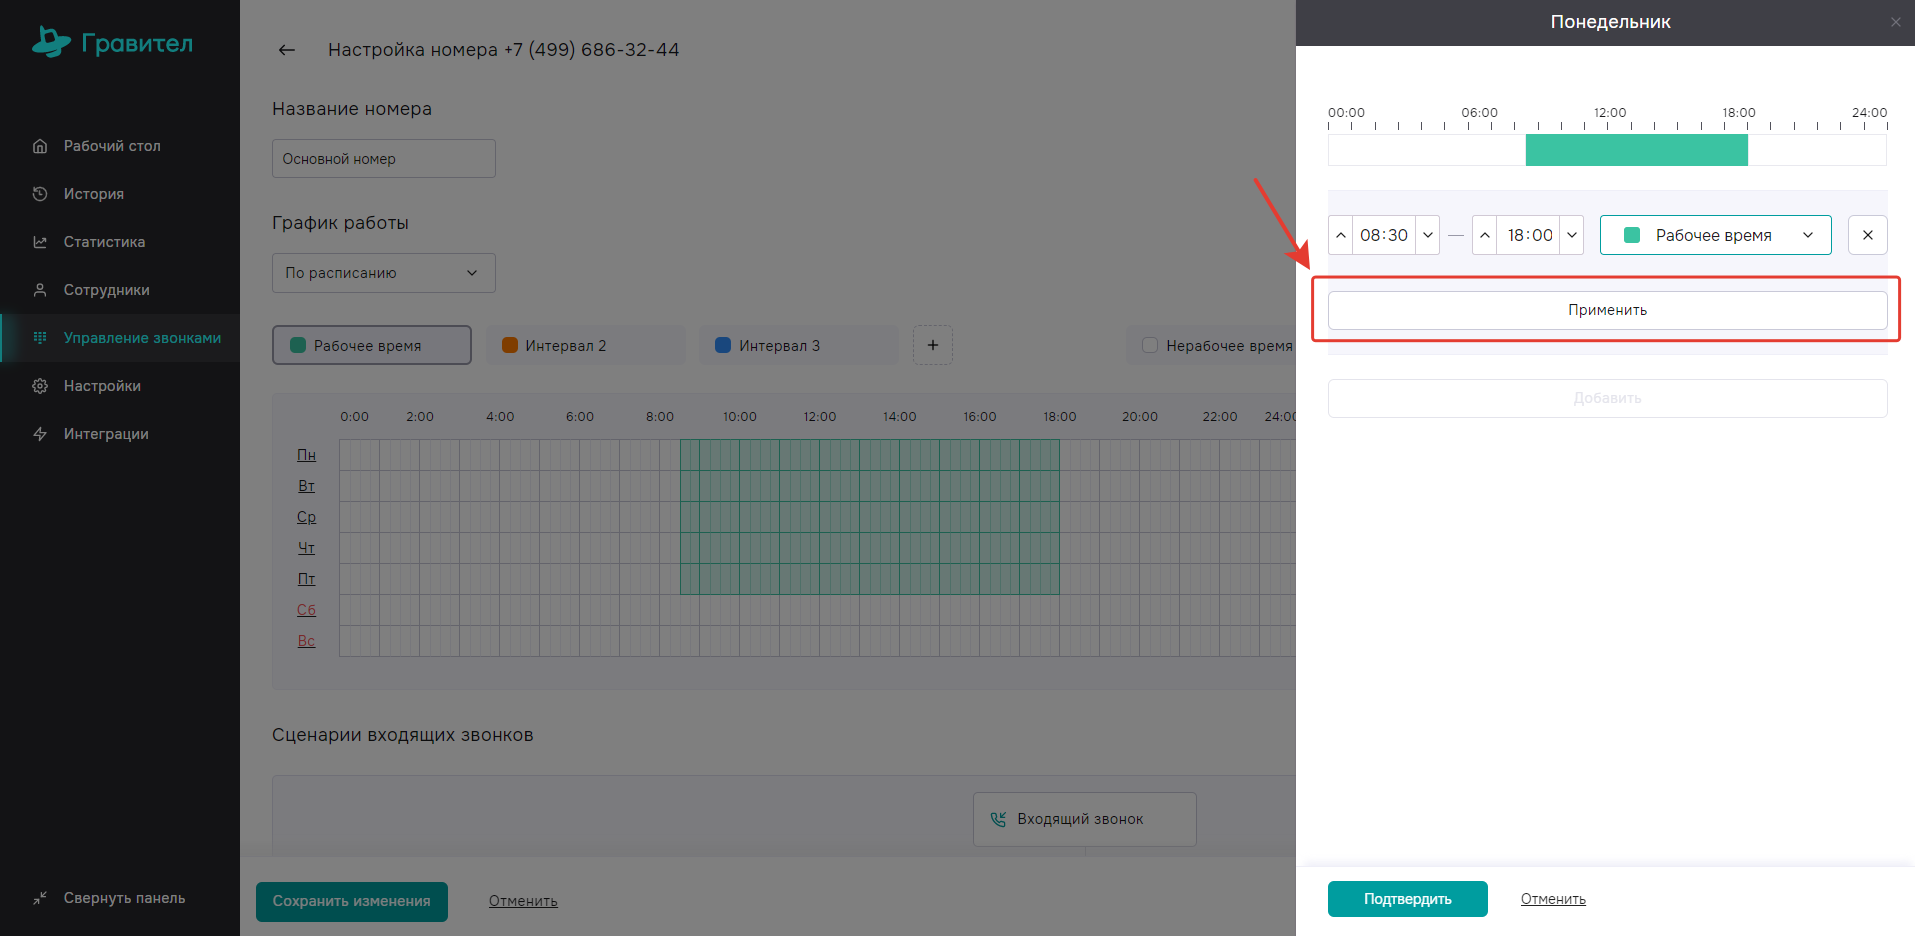Go to Настройки in the sidebar
This screenshot has width=1915, height=936.
pyautogui.click(x=102, y=386)
